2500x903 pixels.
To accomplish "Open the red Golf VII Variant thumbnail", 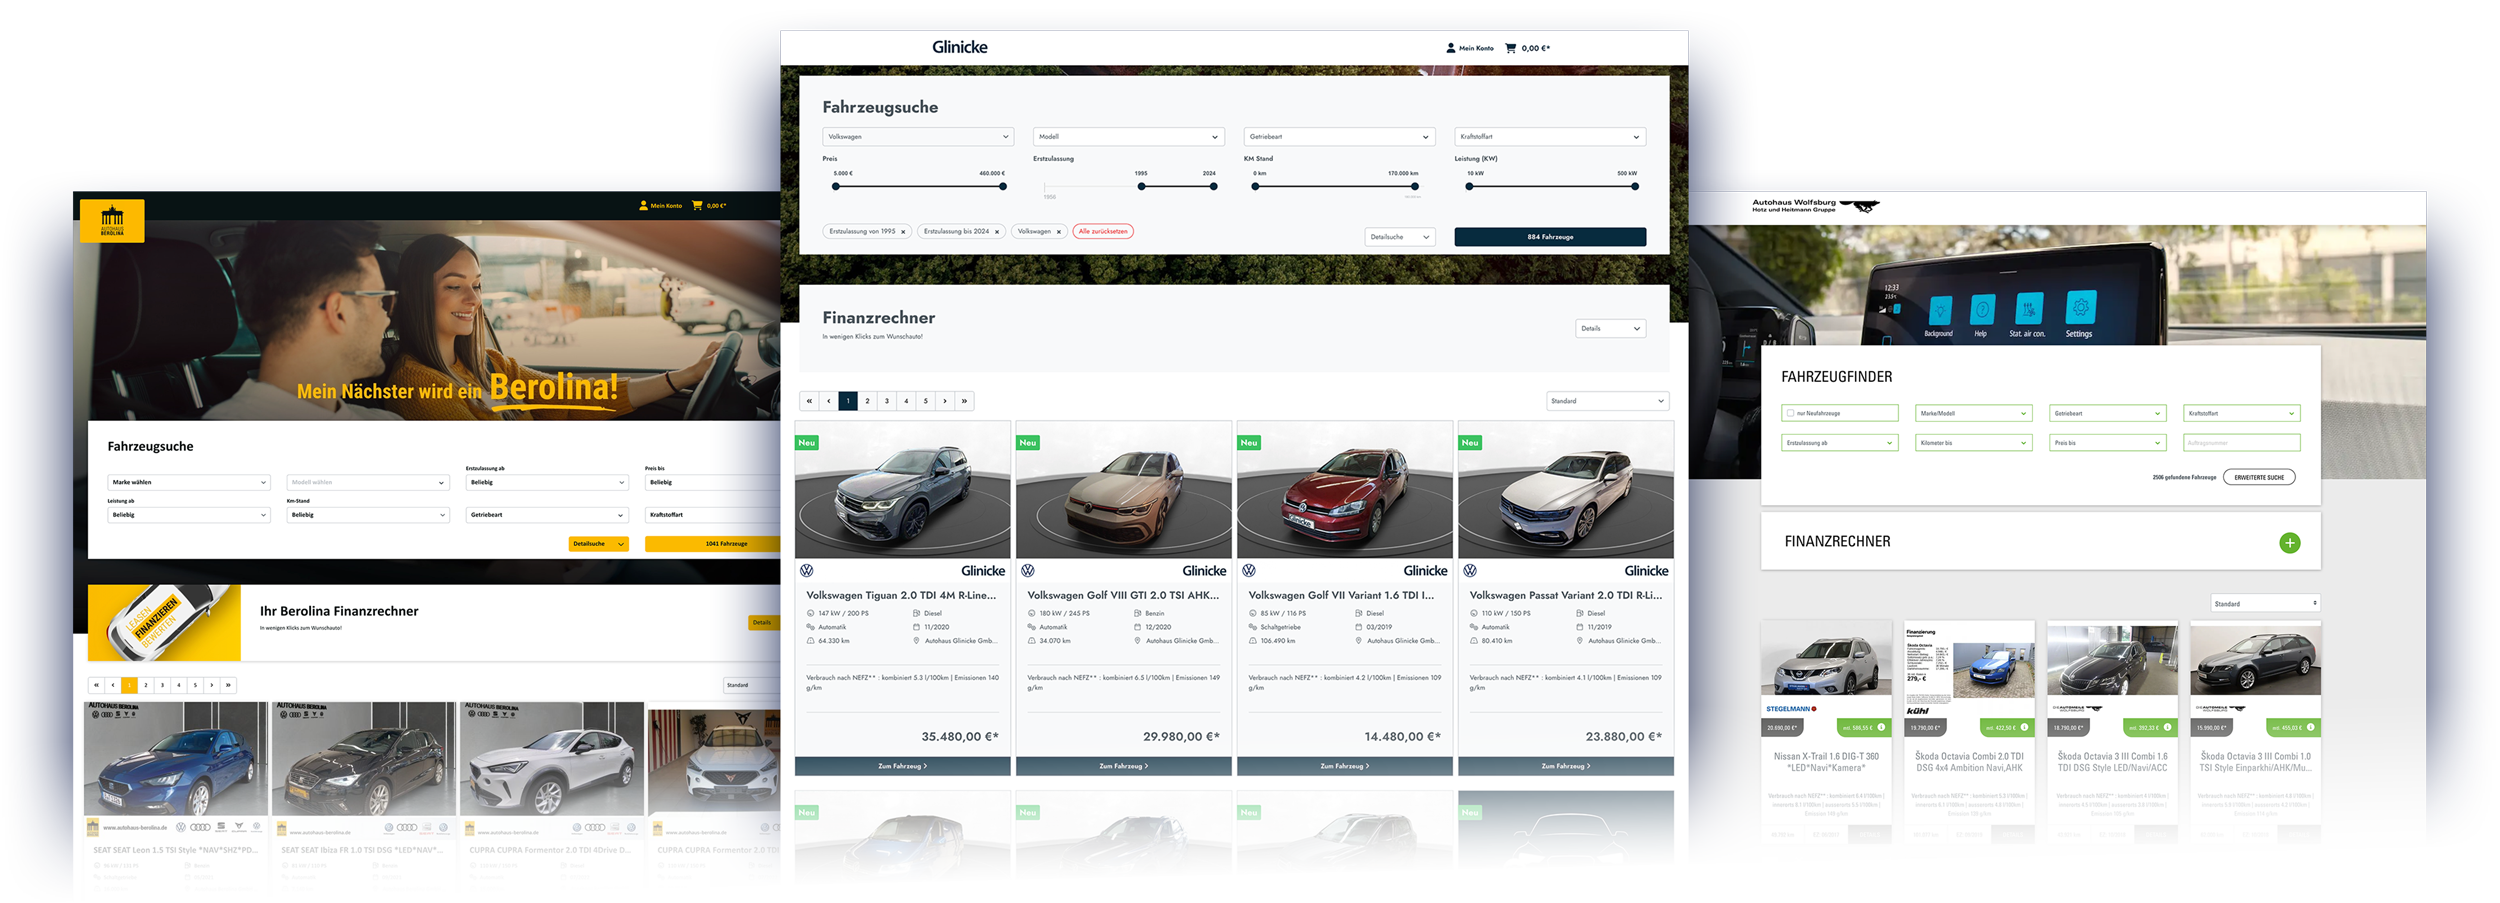I will coord(1345,490).
